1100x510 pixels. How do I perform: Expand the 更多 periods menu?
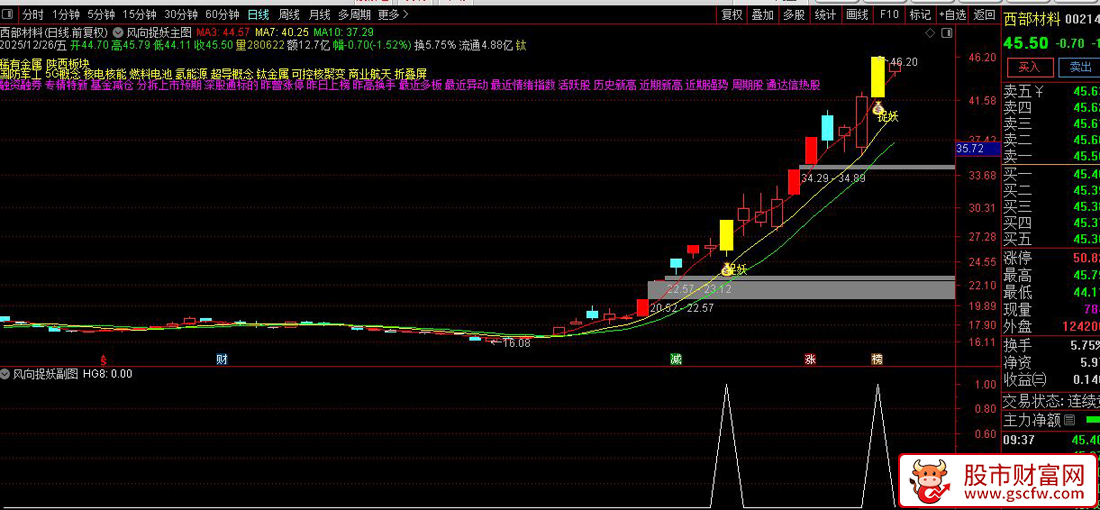393,14
